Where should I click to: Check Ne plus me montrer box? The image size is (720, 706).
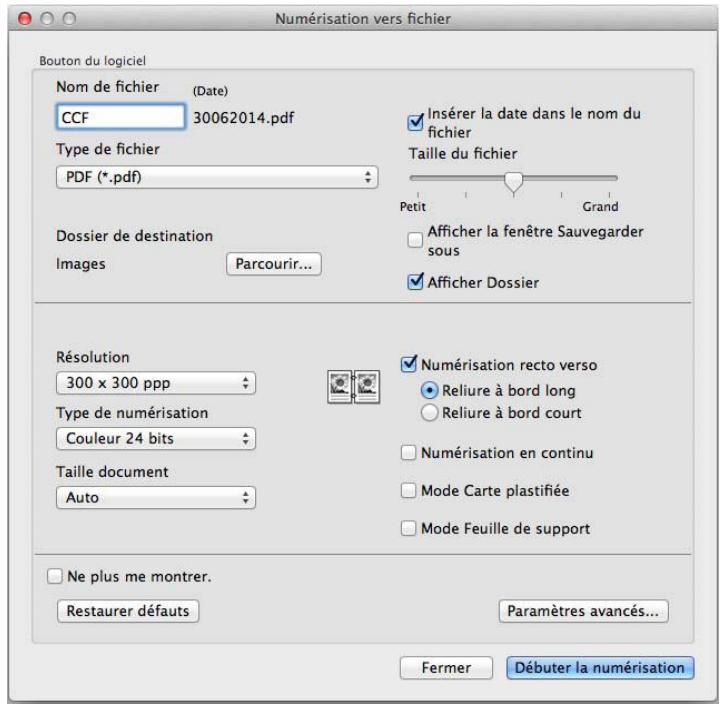tap(55, 576)
